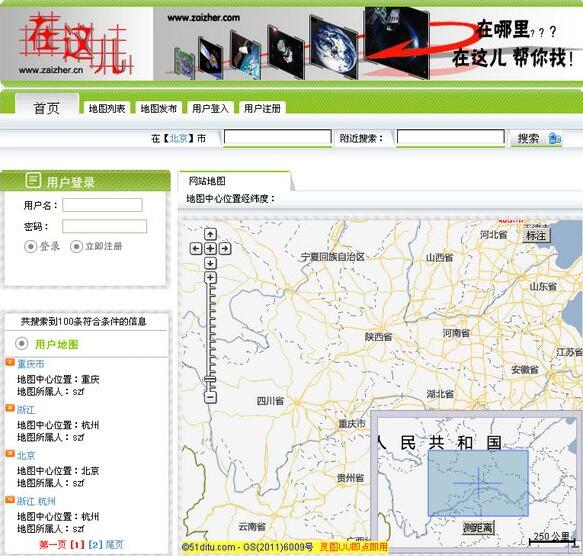Click the 密码 input field
This screenshot has height=556, width=583.
(x=104, y=226)
